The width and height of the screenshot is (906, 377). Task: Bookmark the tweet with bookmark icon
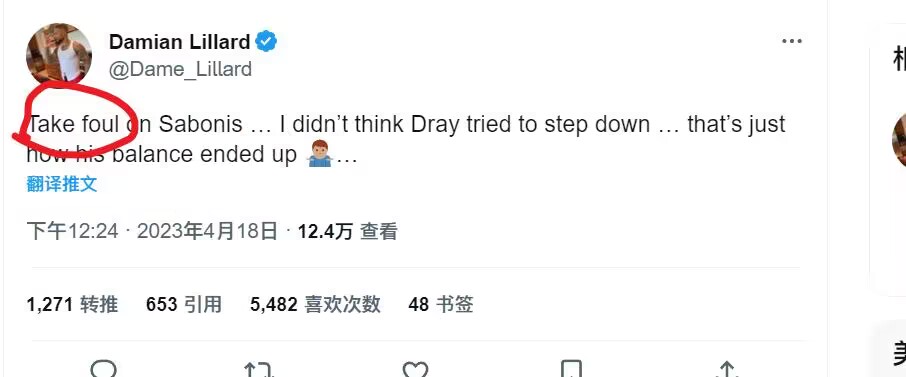point(571,369)
